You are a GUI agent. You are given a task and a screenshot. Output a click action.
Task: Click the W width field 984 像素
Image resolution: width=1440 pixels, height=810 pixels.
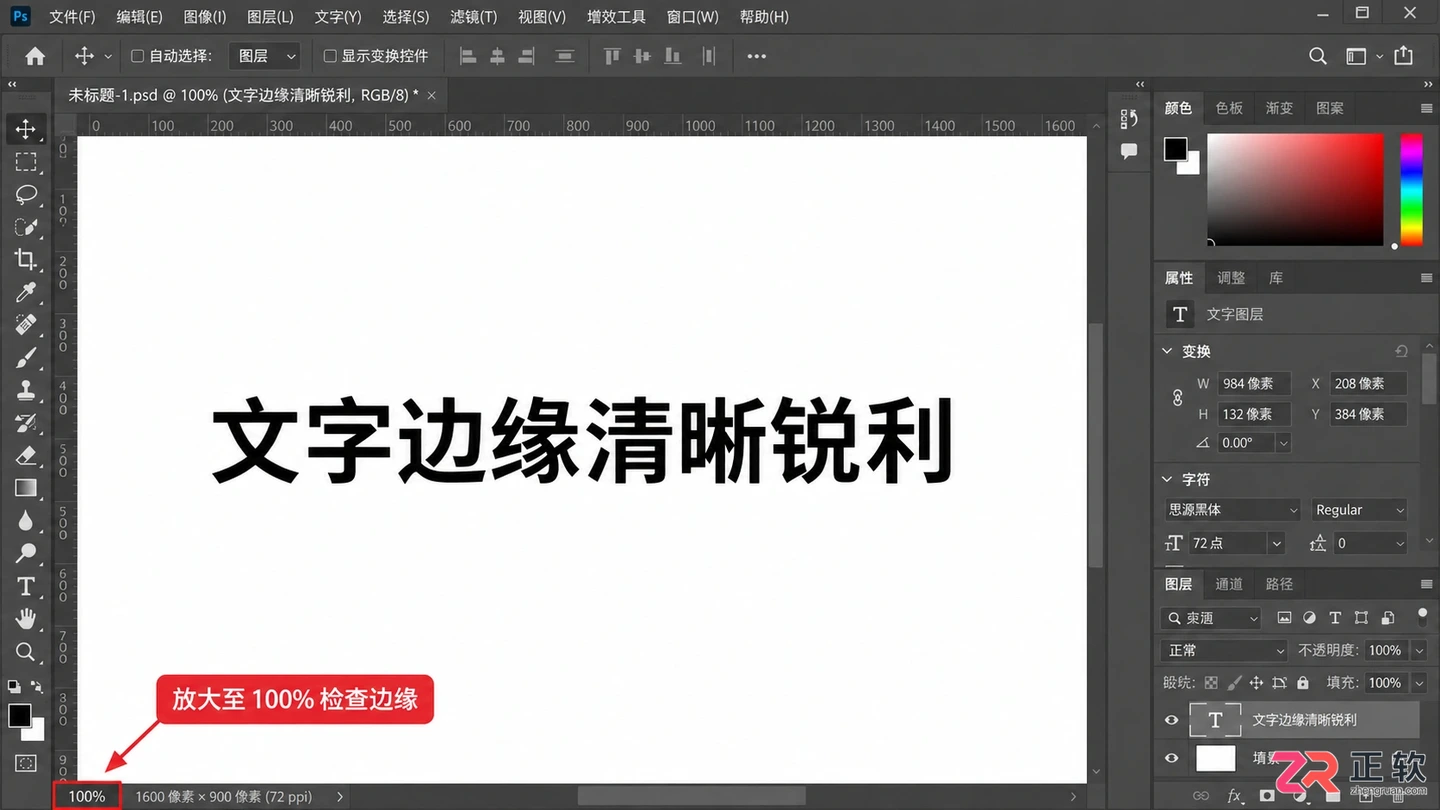(1254, 383)
